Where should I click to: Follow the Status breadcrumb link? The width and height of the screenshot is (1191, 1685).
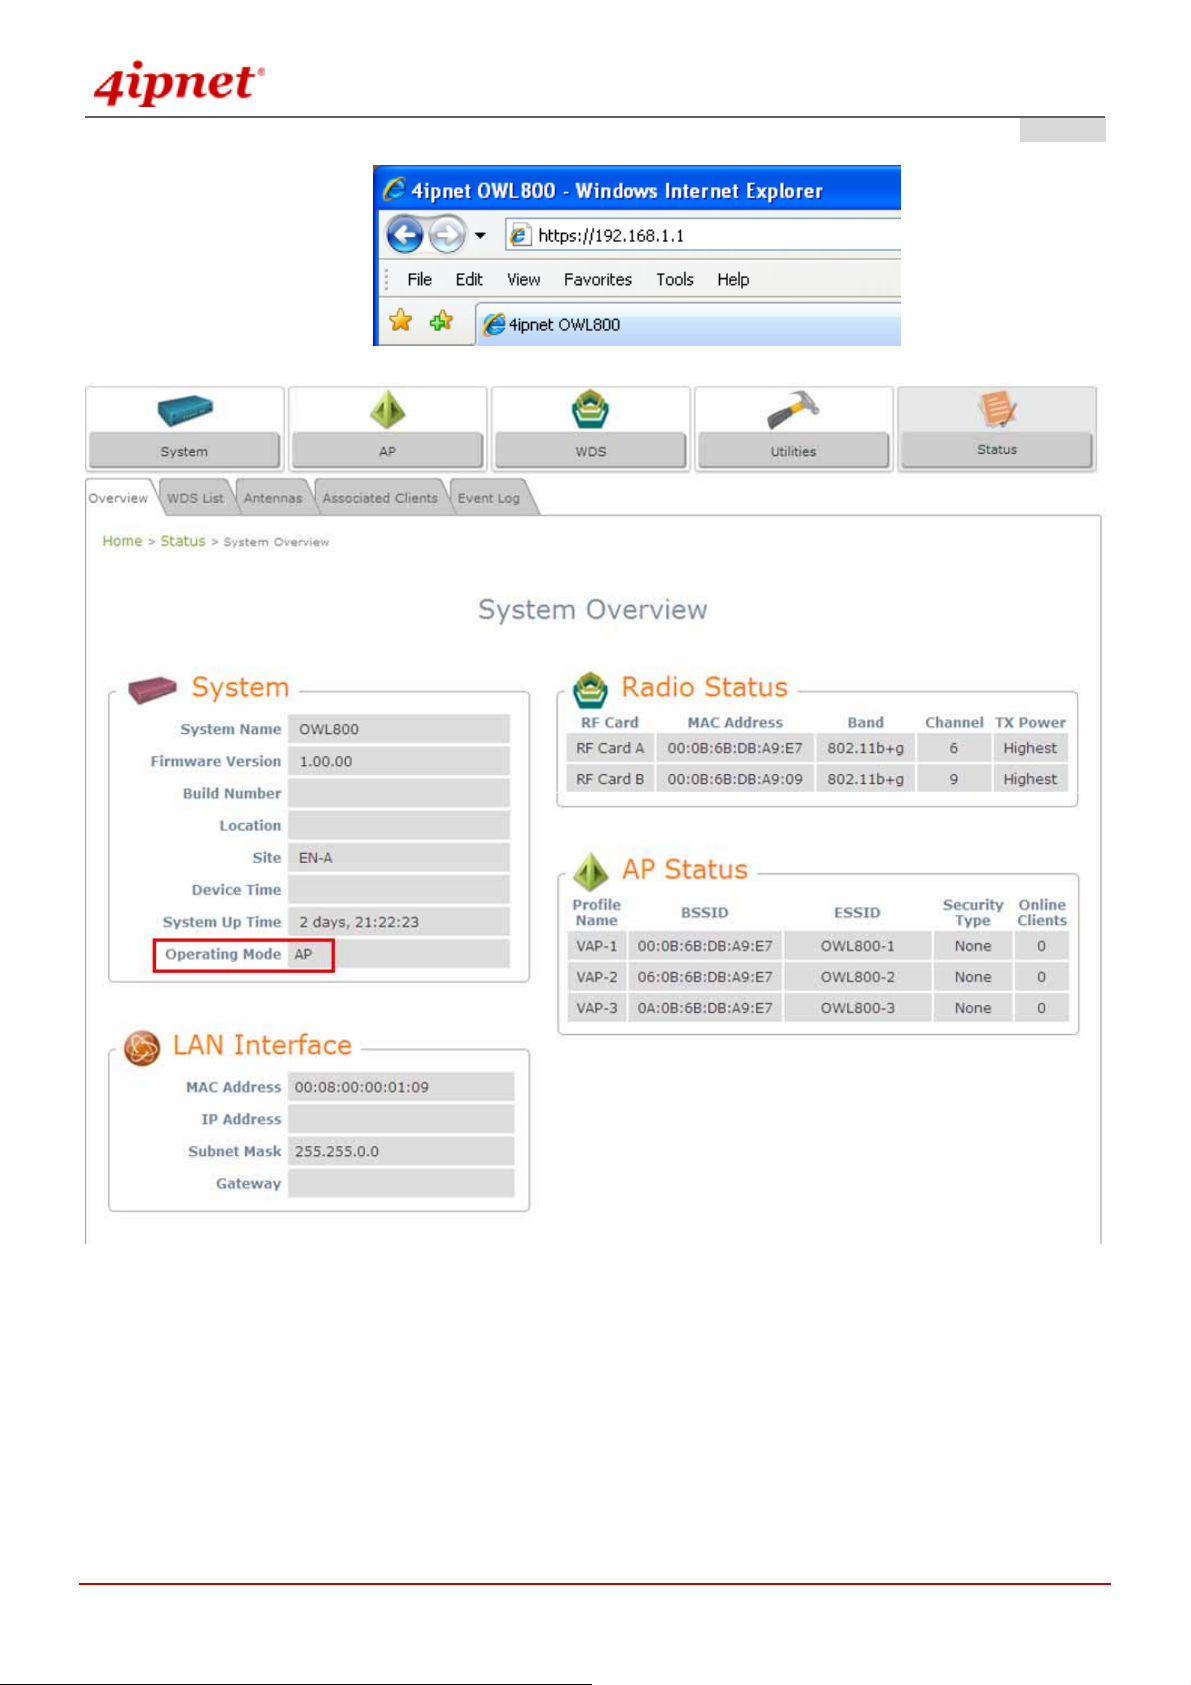click(183, 541)
